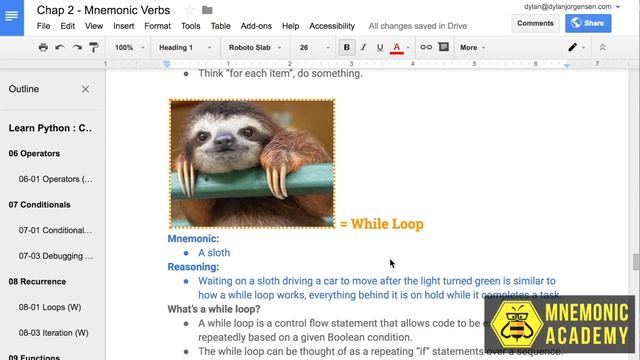Jump to 06 Operators in outline
The width and height of the screenshot is (640, 360).
[34, 153]
